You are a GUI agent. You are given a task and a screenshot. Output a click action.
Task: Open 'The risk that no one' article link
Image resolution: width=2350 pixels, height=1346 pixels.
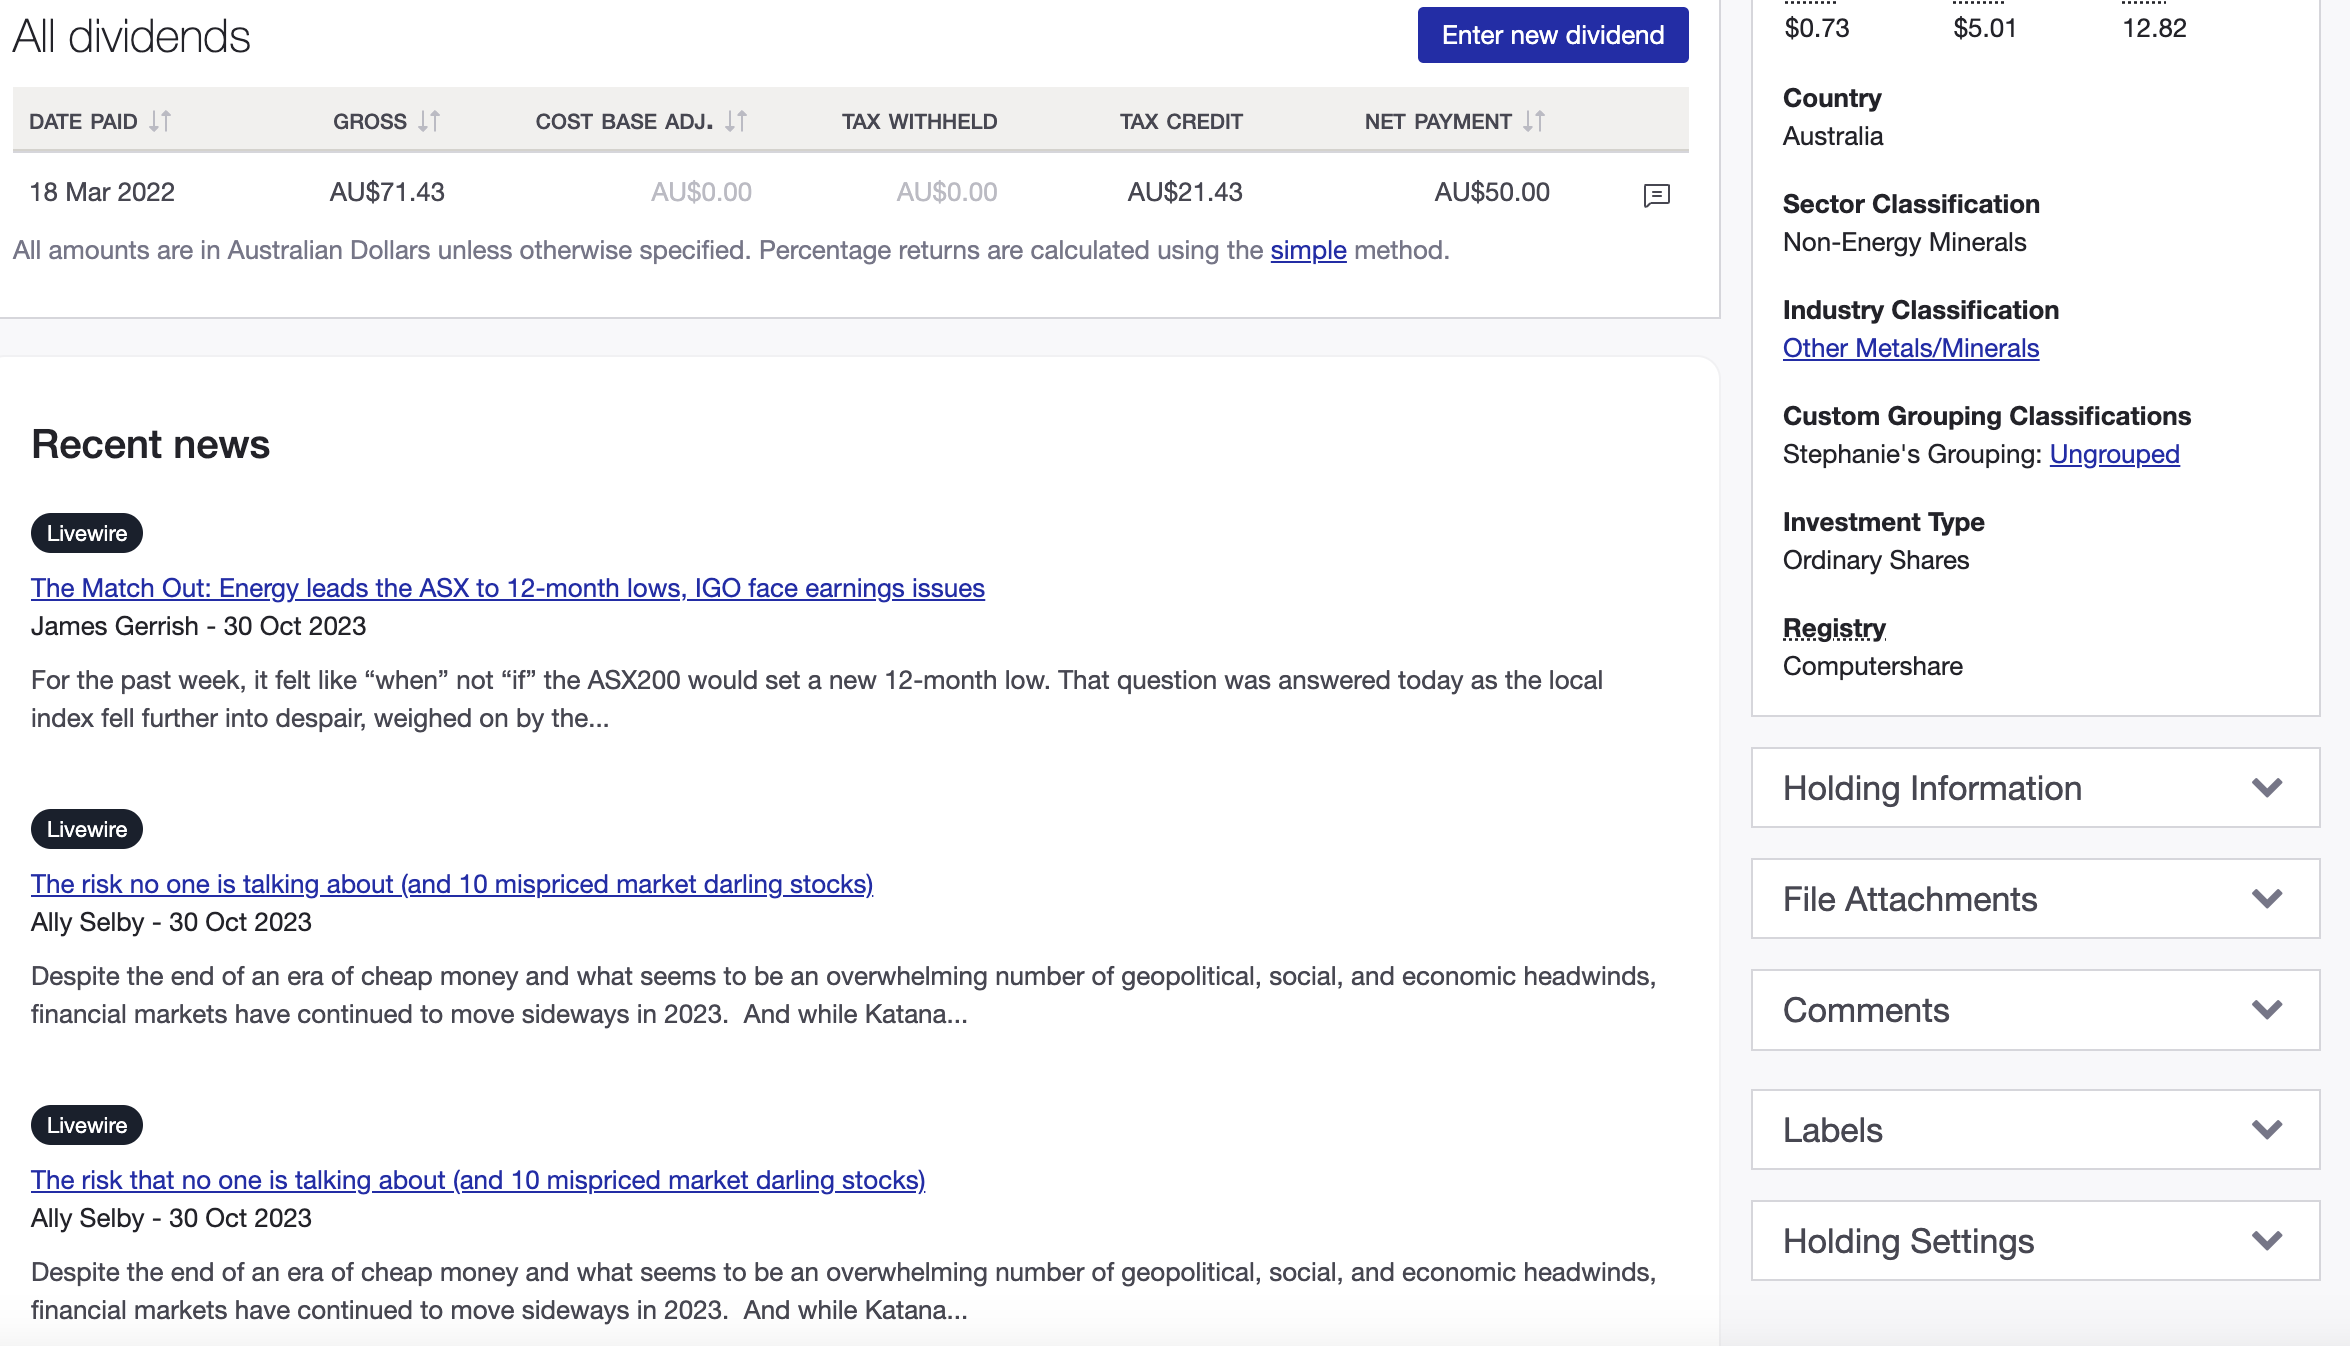pos(477,1180)
